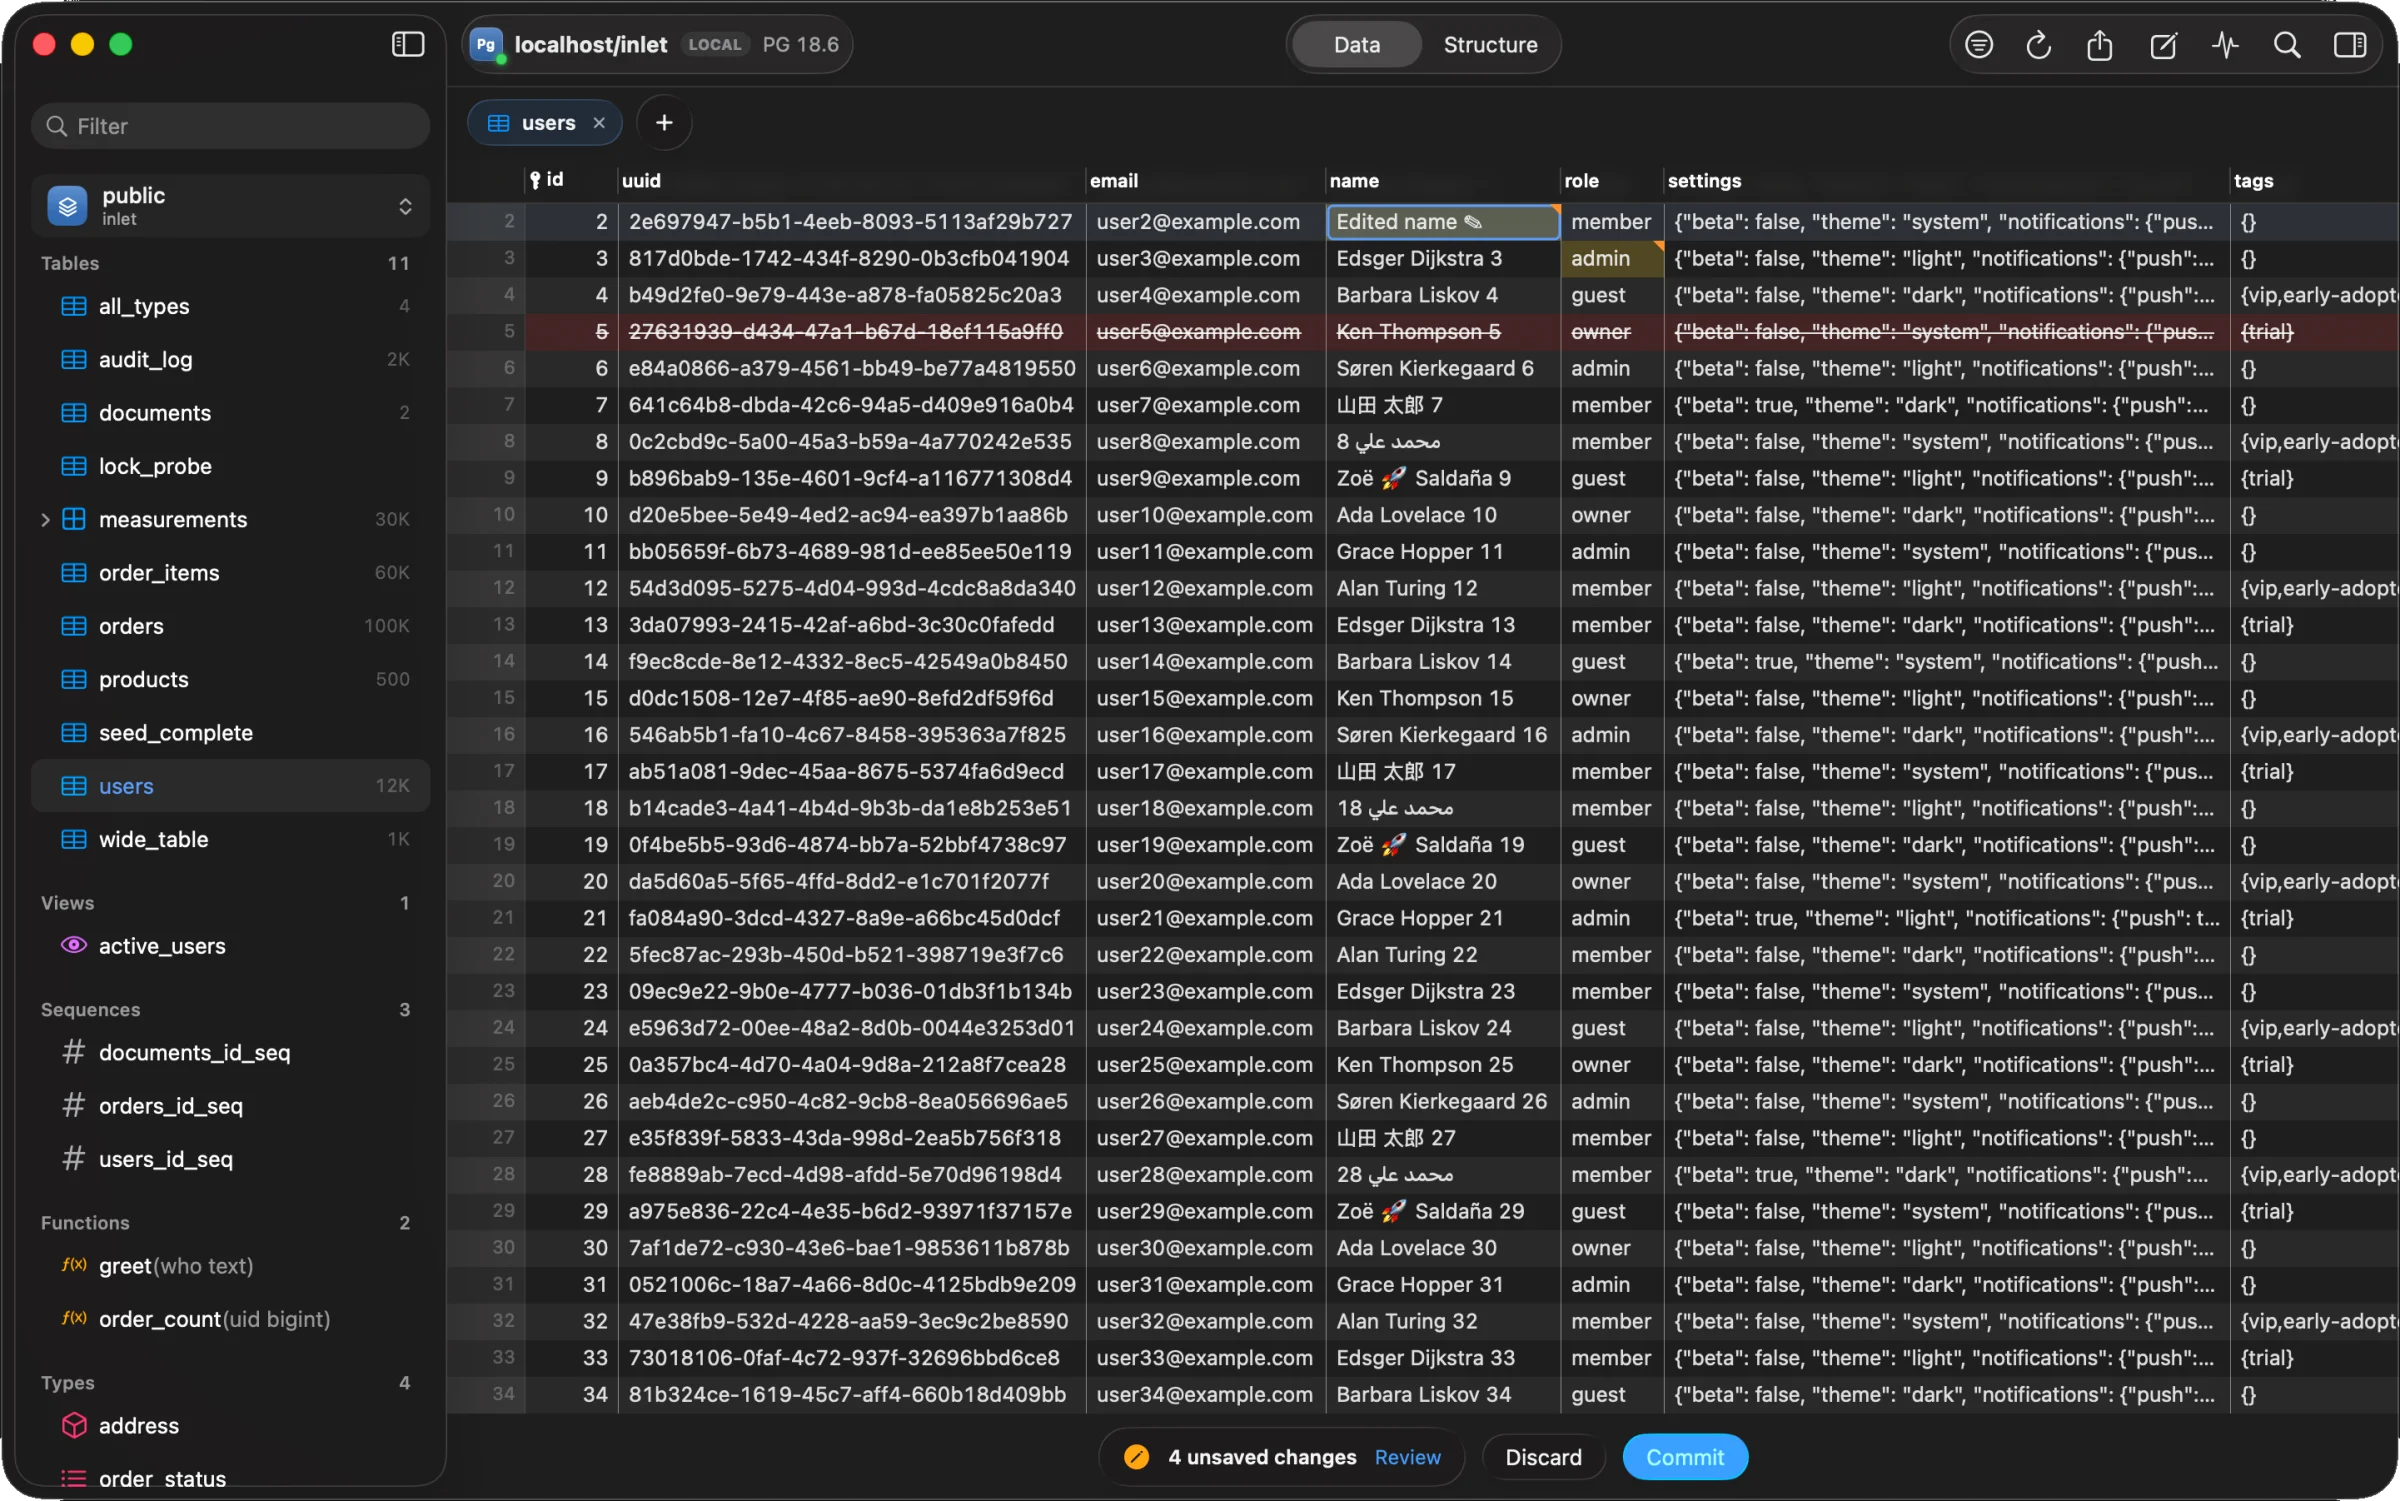Select the deleted row Ken Thompson 5

click(1443, 332)
